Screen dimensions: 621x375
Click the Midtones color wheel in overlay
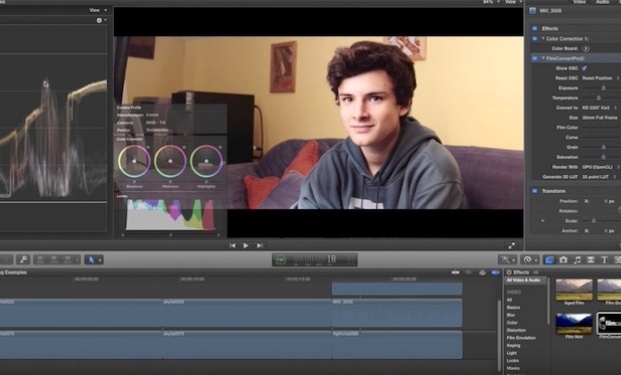[x=170, y=161]
